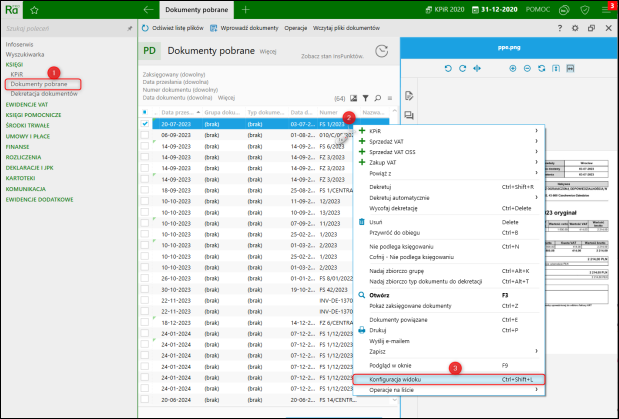Viewport: 619px width, 419px height.
Task: Click the InsPunktów status clock icon
Action: [x=381, y=51]
